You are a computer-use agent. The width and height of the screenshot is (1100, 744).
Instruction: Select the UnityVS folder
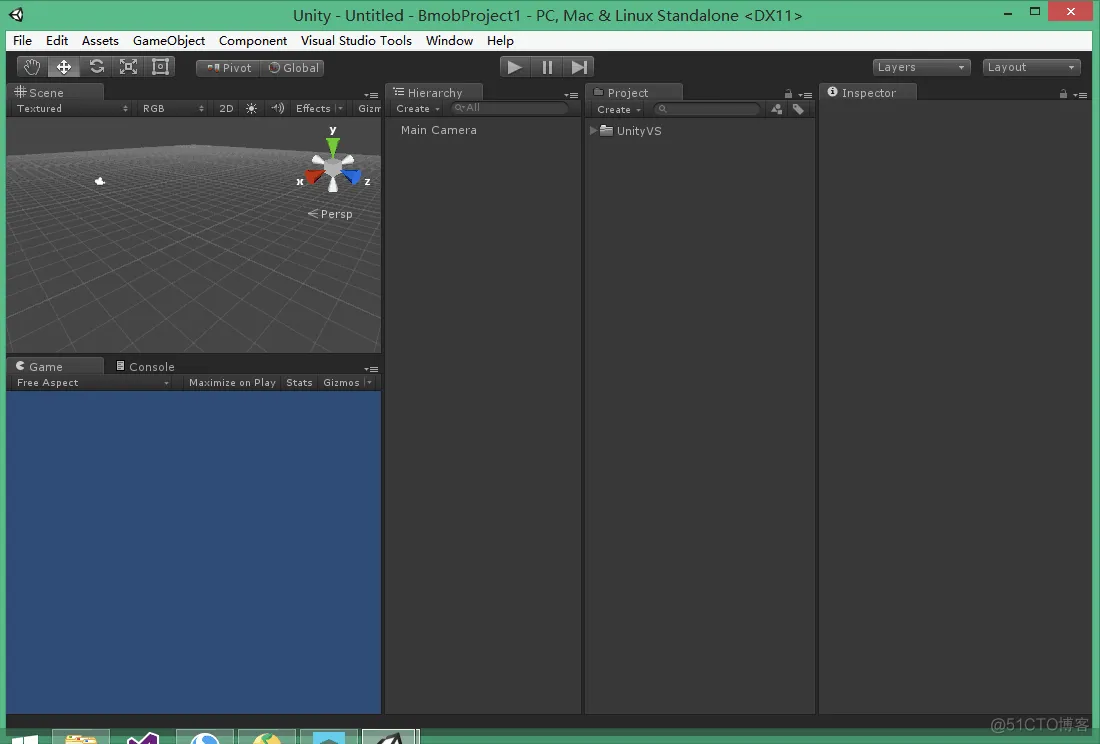(x=631, y=131)
